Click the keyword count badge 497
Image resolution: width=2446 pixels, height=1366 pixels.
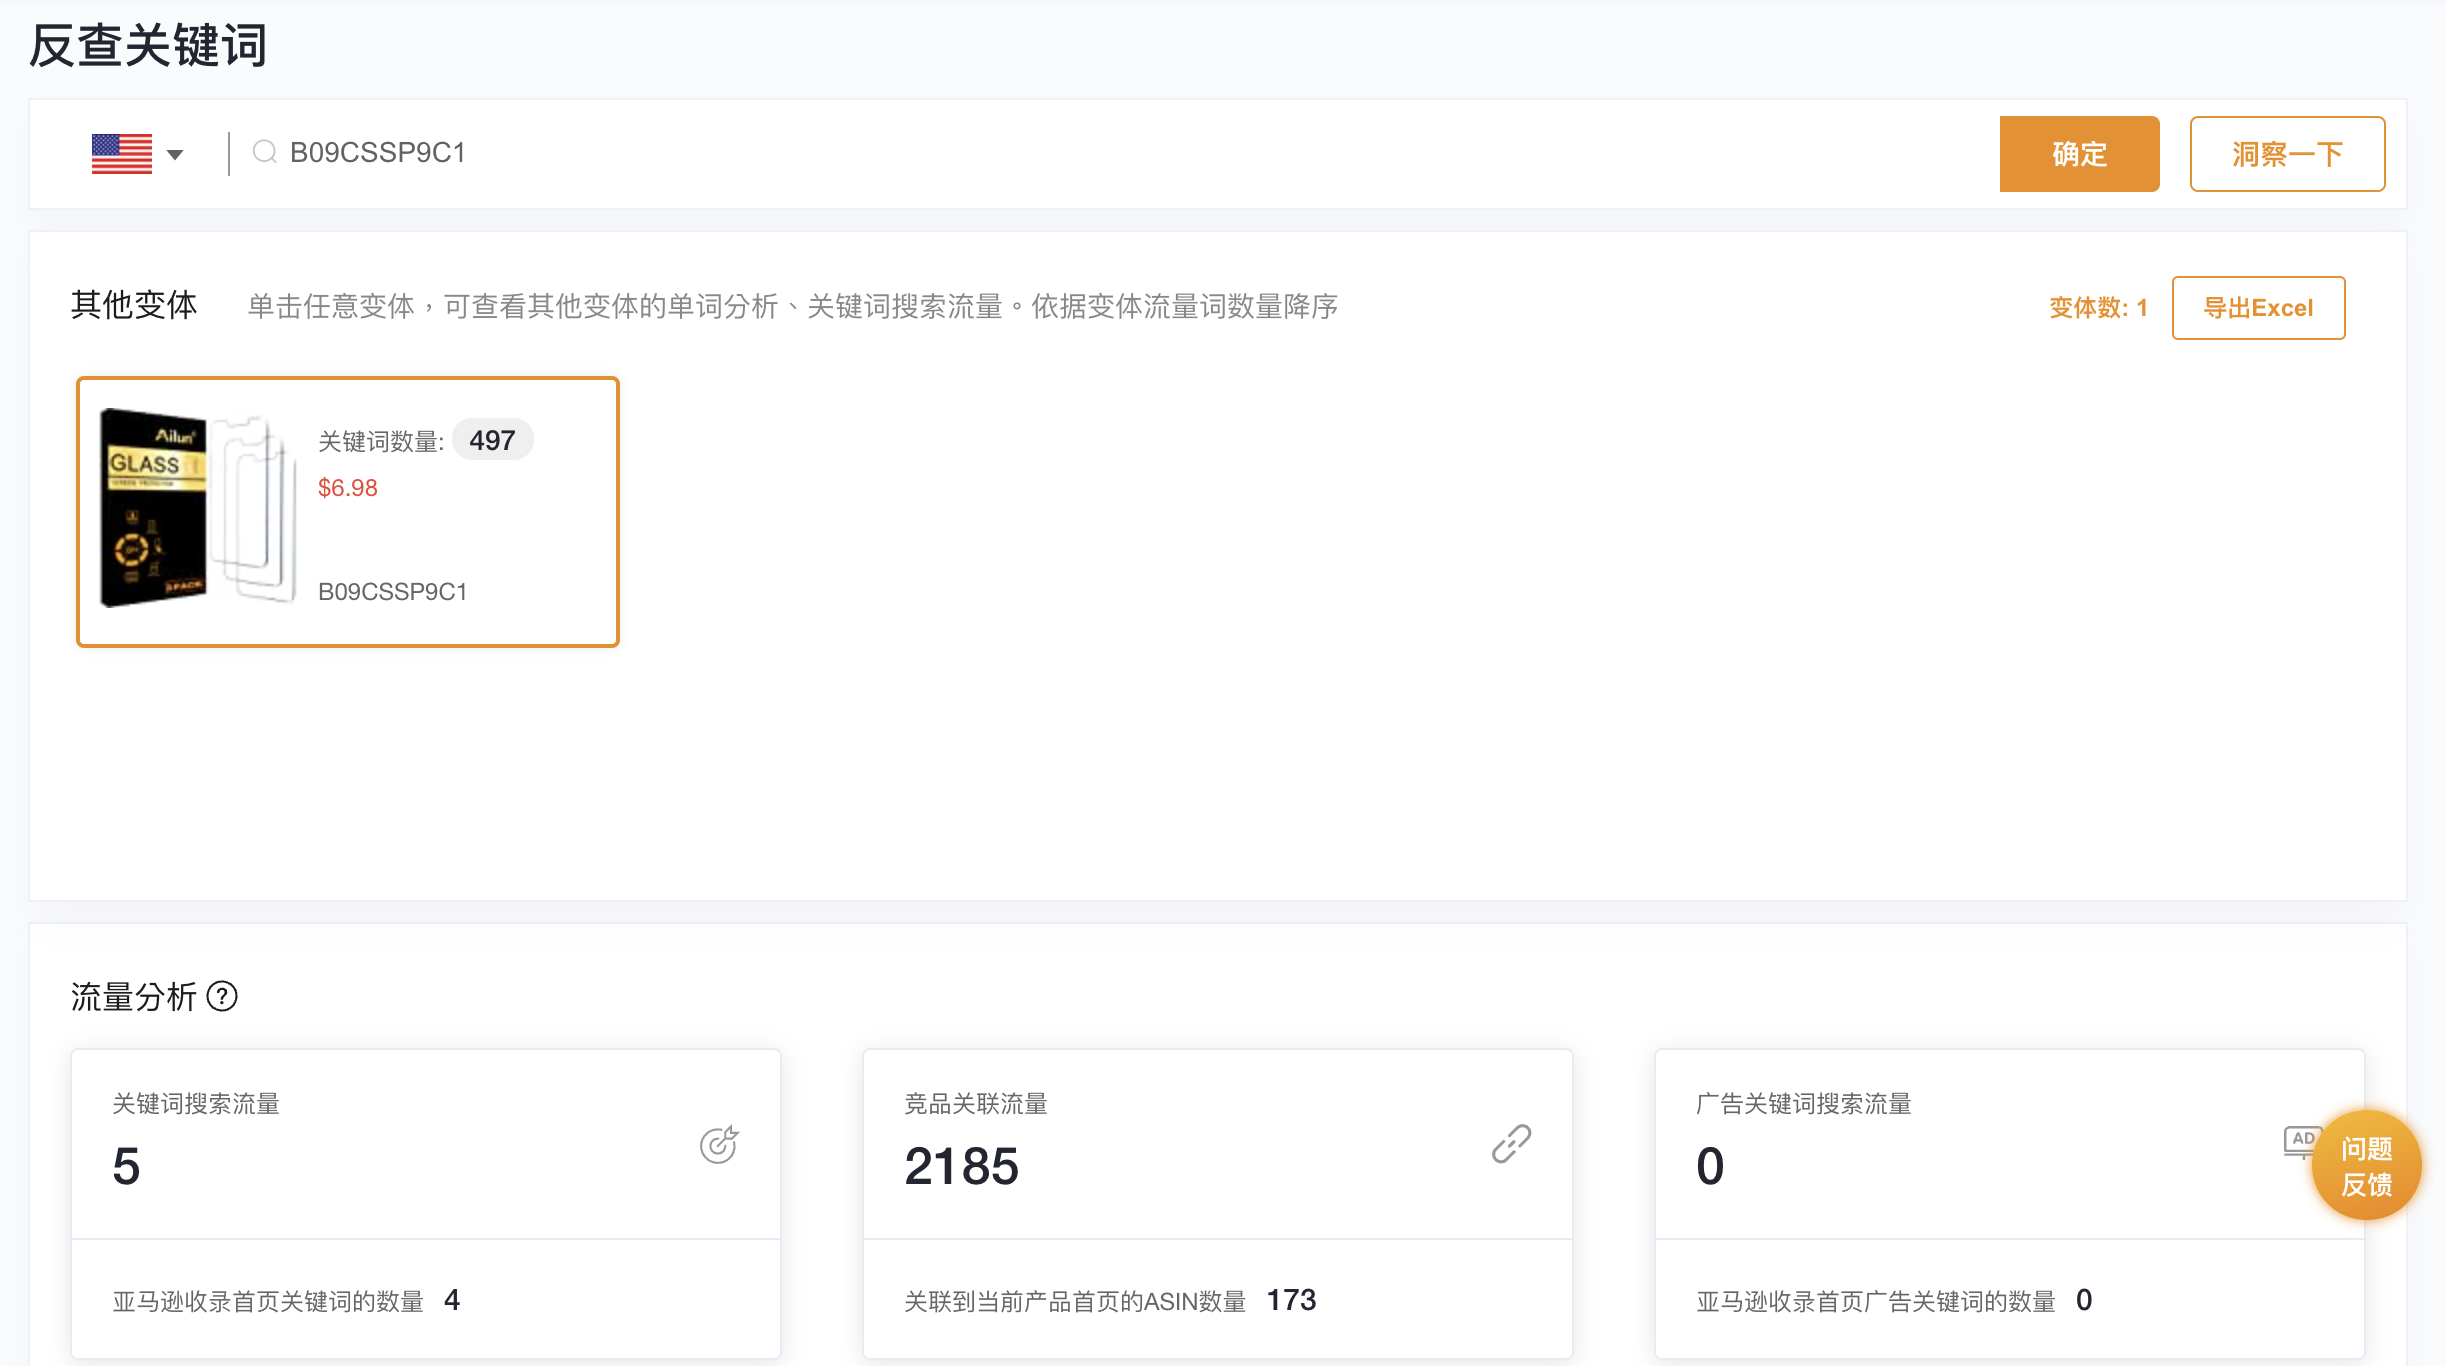click(492, 441)
